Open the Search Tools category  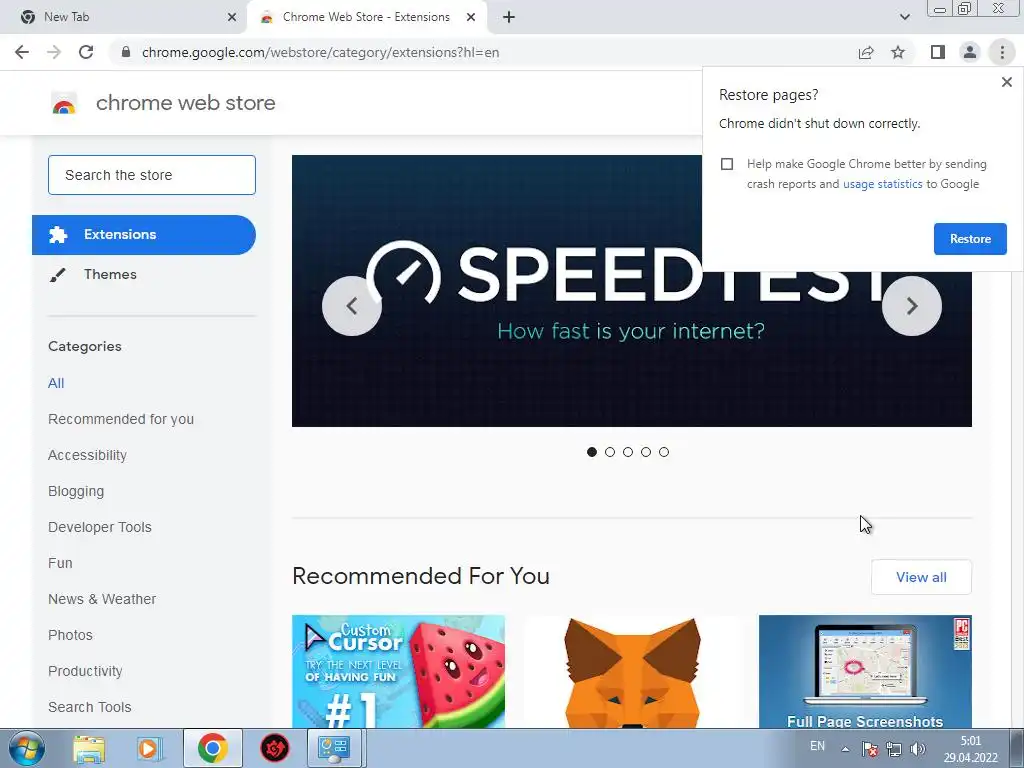pyautogui.click(x=89, y=707)
